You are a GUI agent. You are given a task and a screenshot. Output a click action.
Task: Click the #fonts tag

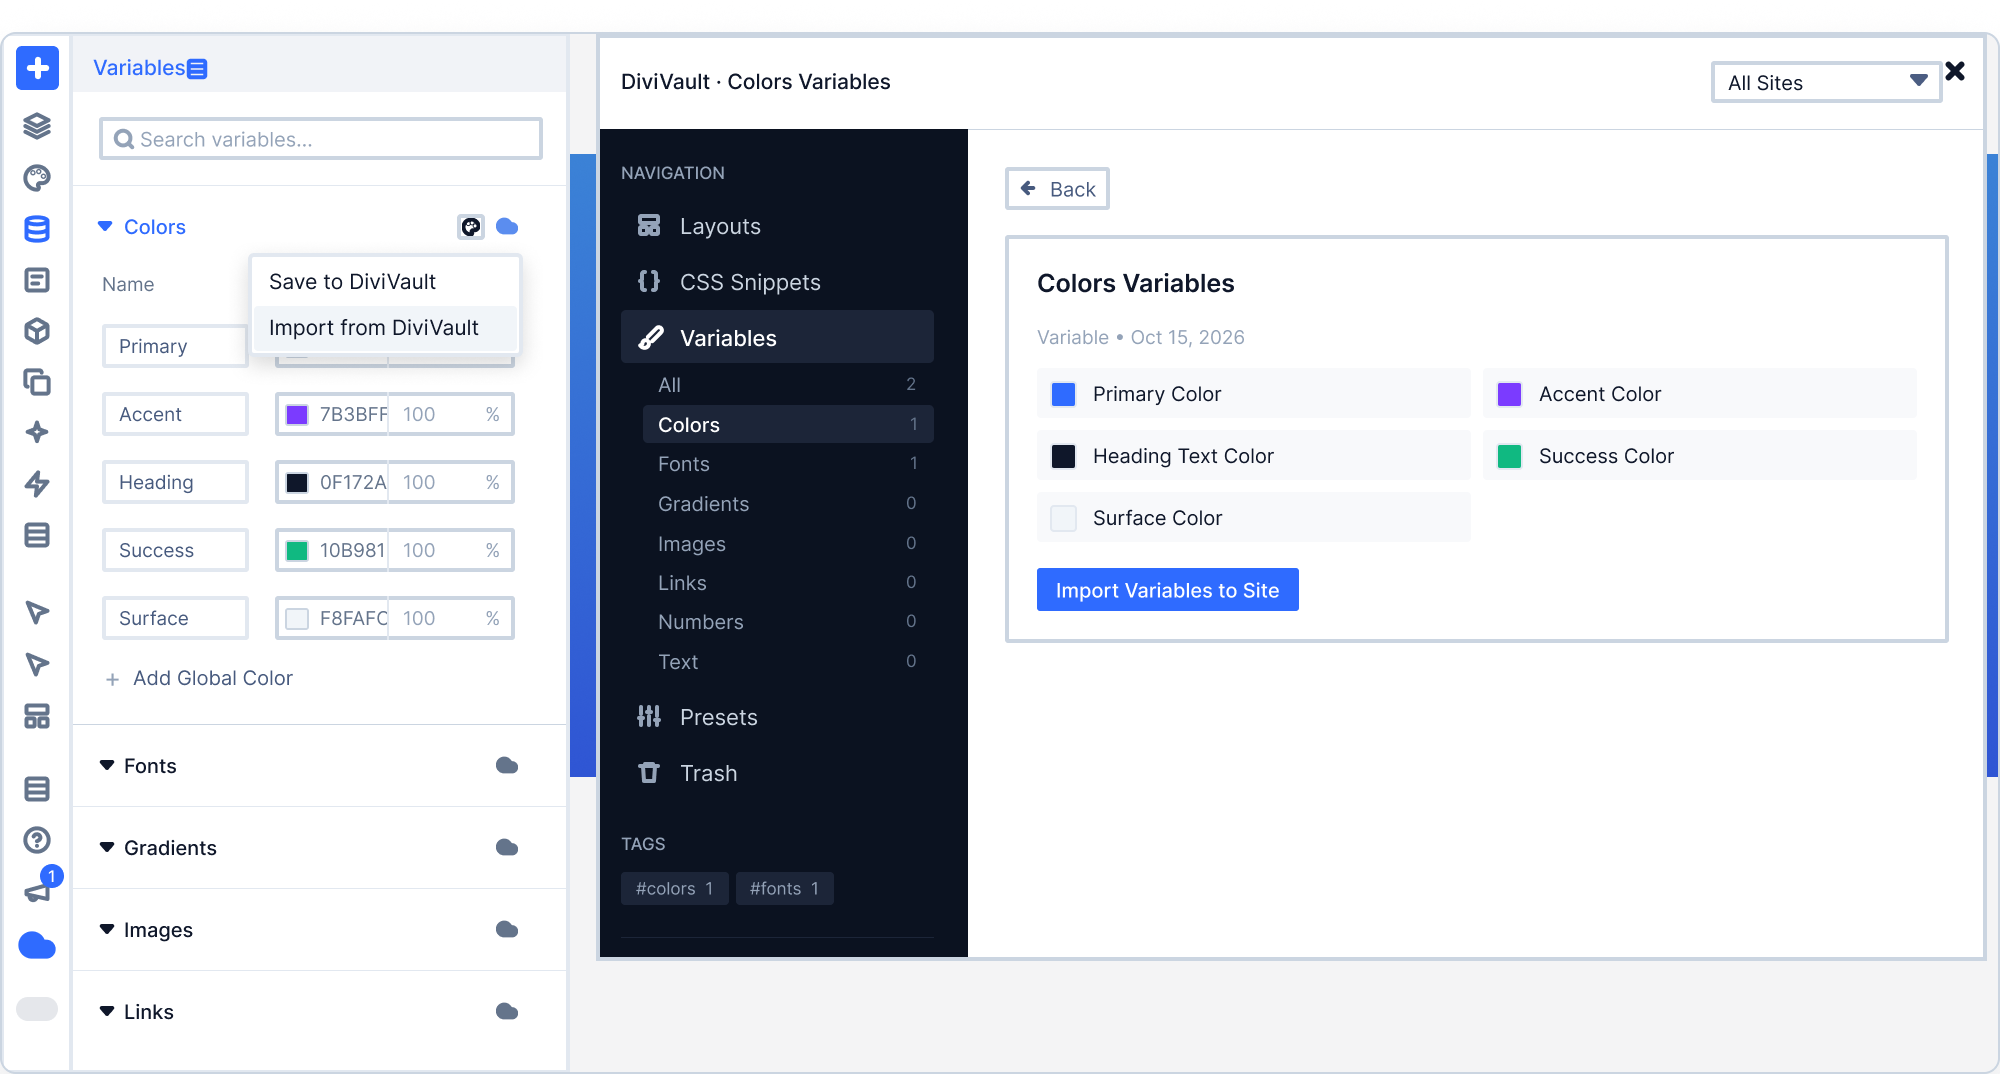point(785,888)
